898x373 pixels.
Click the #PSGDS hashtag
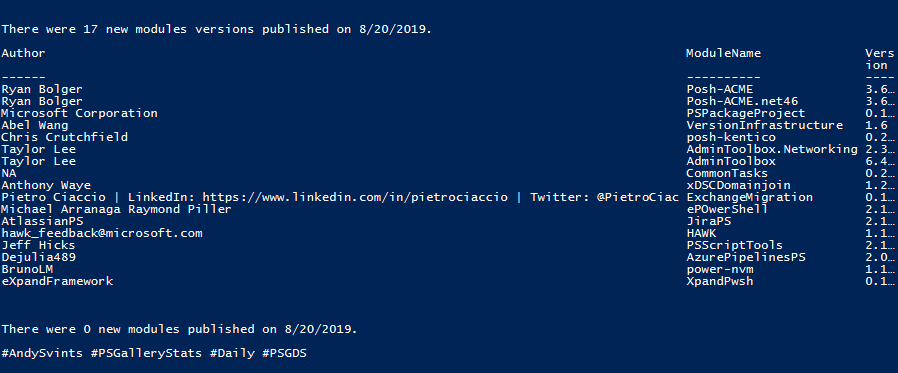[284, 354]
